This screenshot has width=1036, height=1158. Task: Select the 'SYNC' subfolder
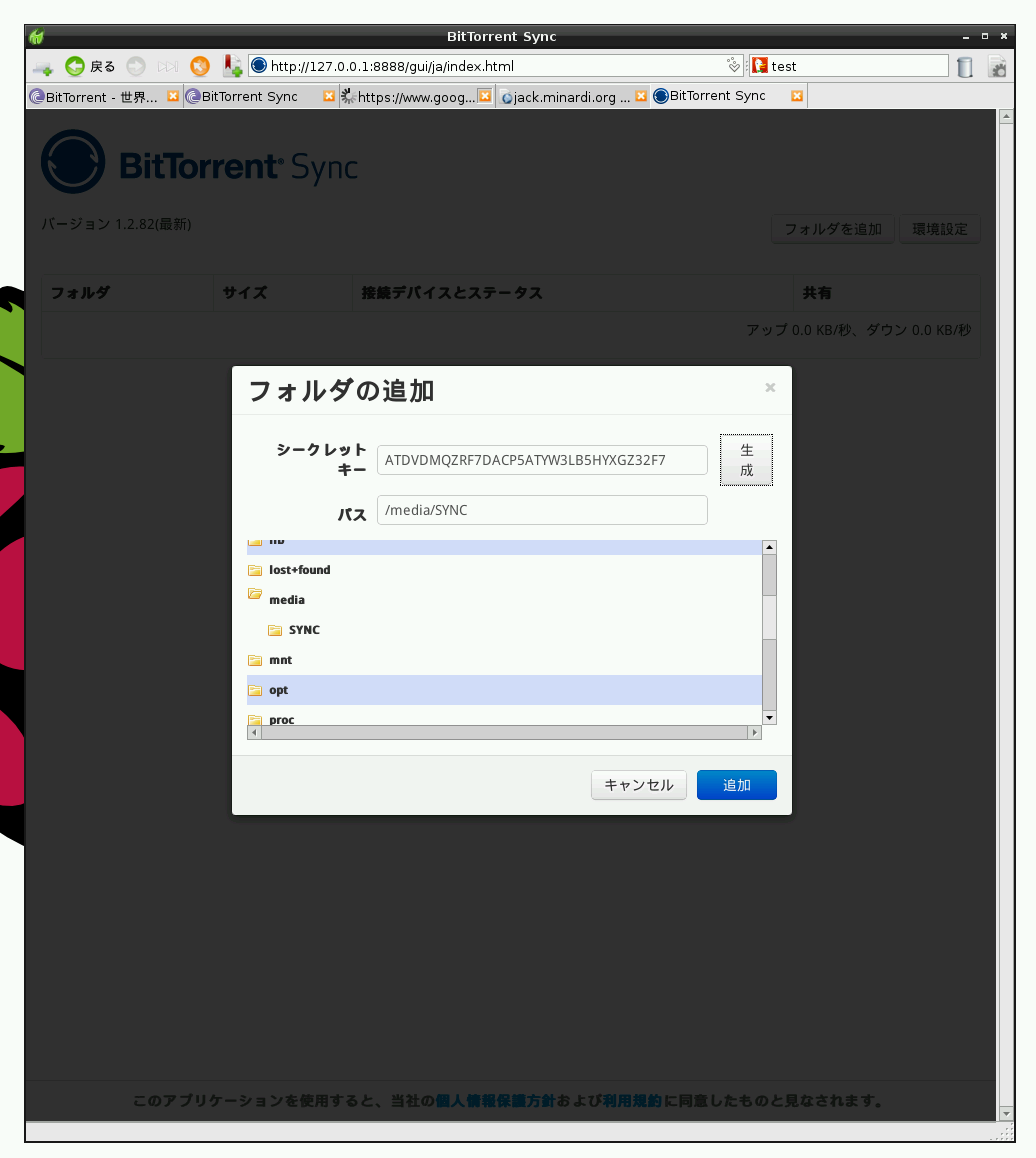(x=304, y=630)
